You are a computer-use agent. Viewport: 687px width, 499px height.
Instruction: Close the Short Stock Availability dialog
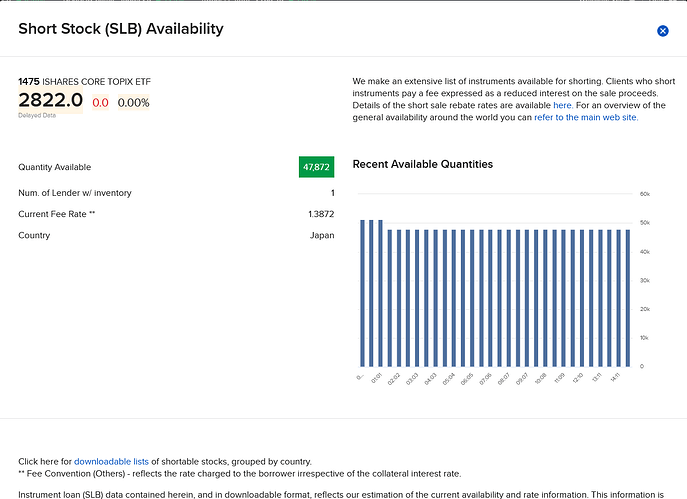pyautogui.click(x=662, y=31)
